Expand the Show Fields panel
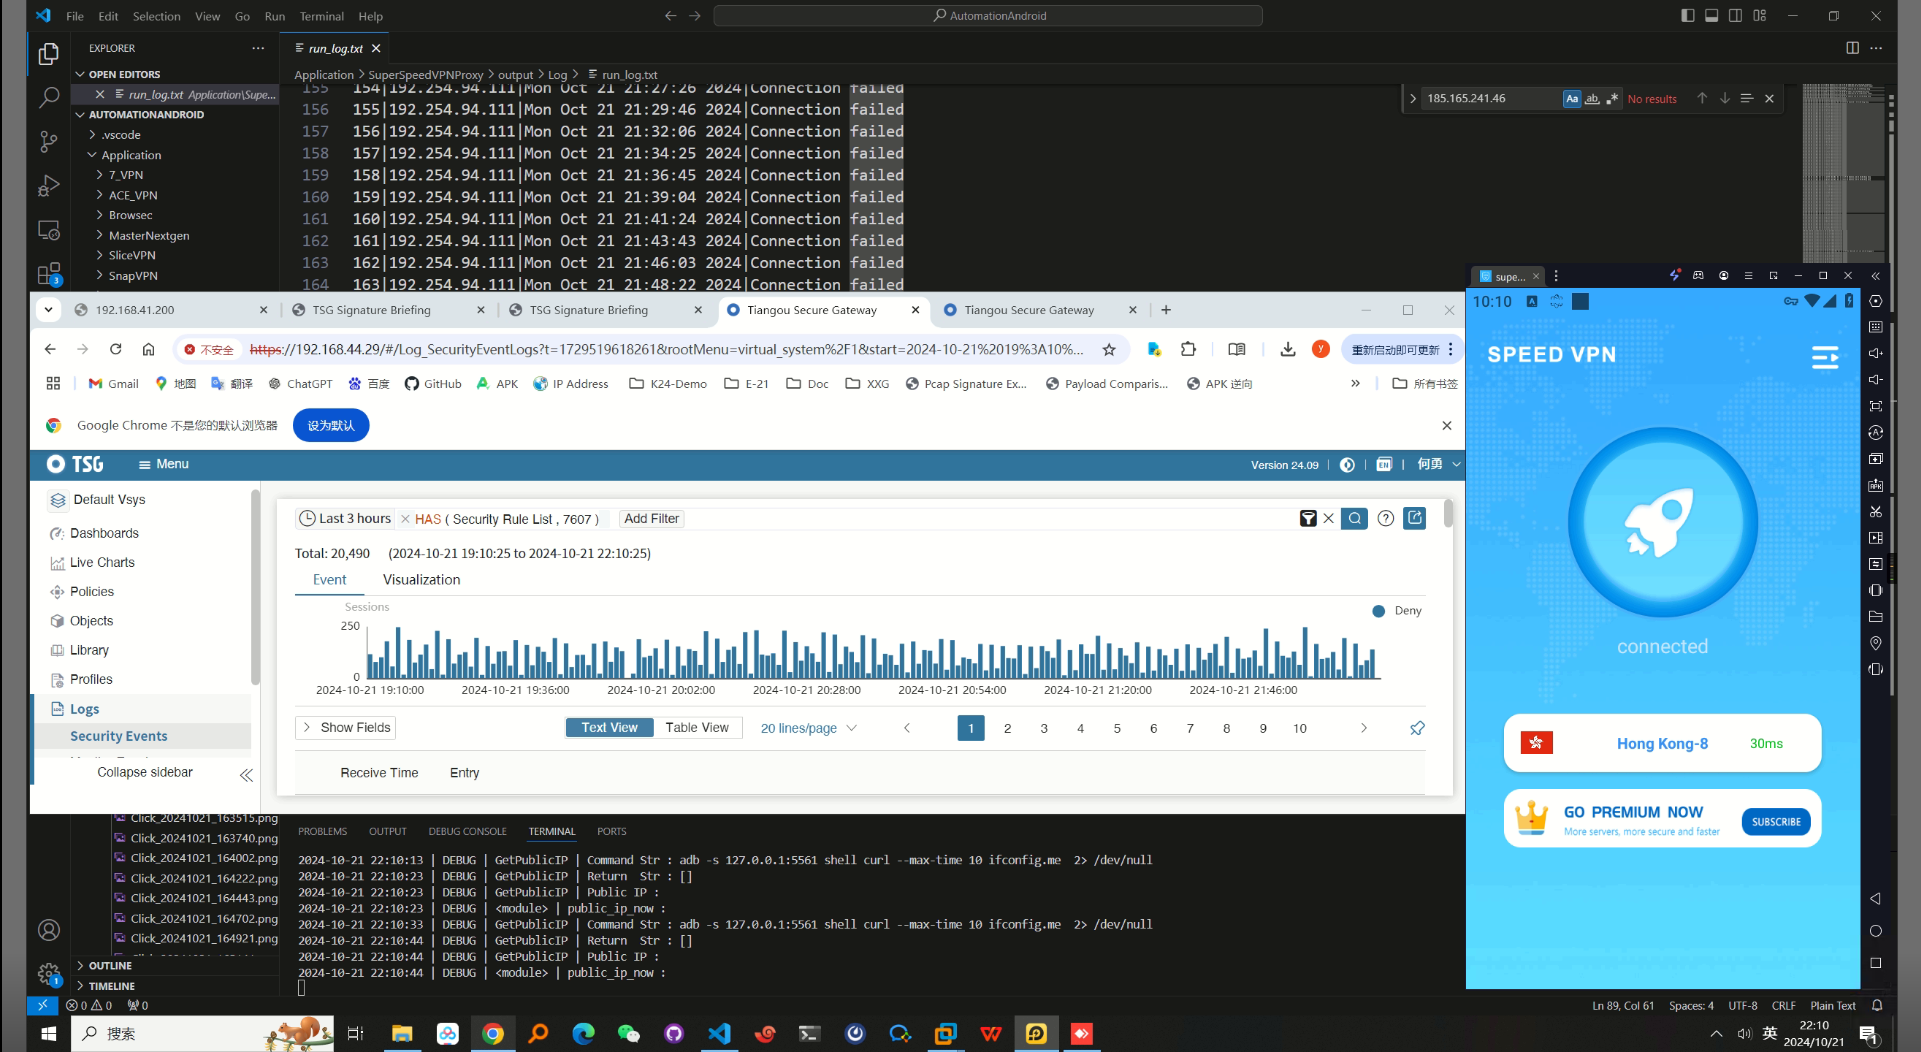This screenshot has width=1921, height=1052. (346, 728)
